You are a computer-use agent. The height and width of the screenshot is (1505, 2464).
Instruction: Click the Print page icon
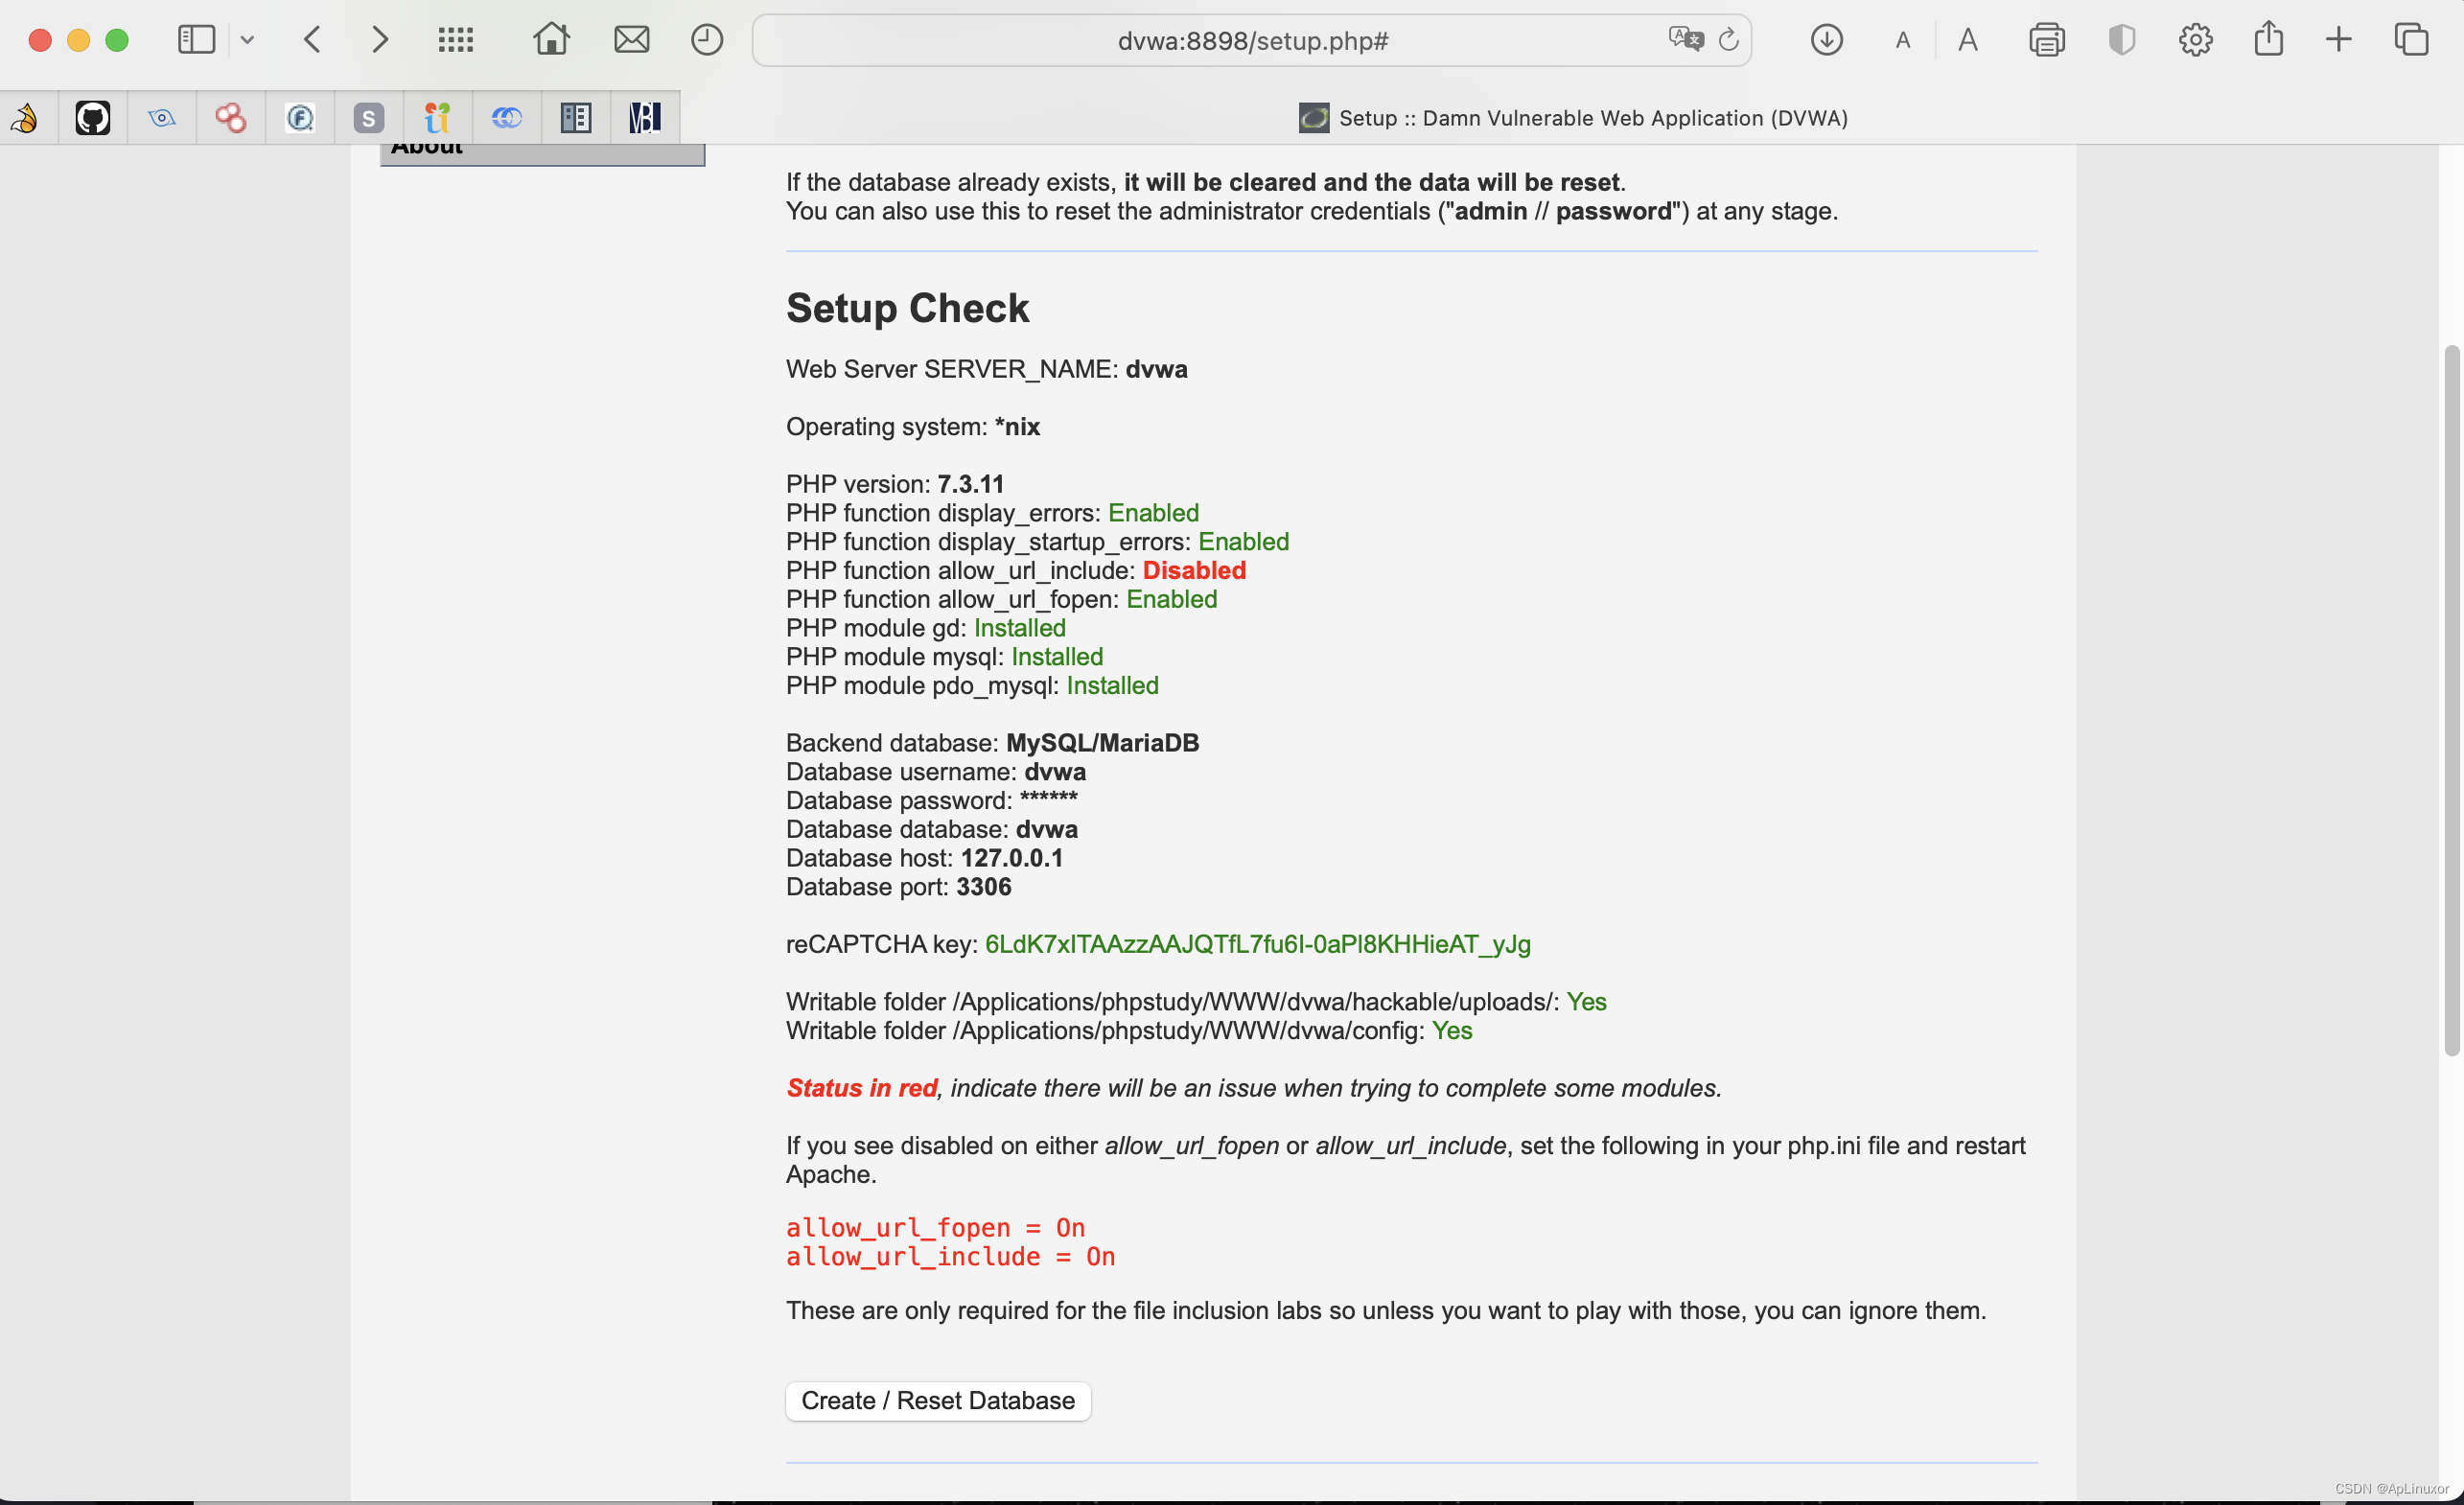(x=2046, y=40)
